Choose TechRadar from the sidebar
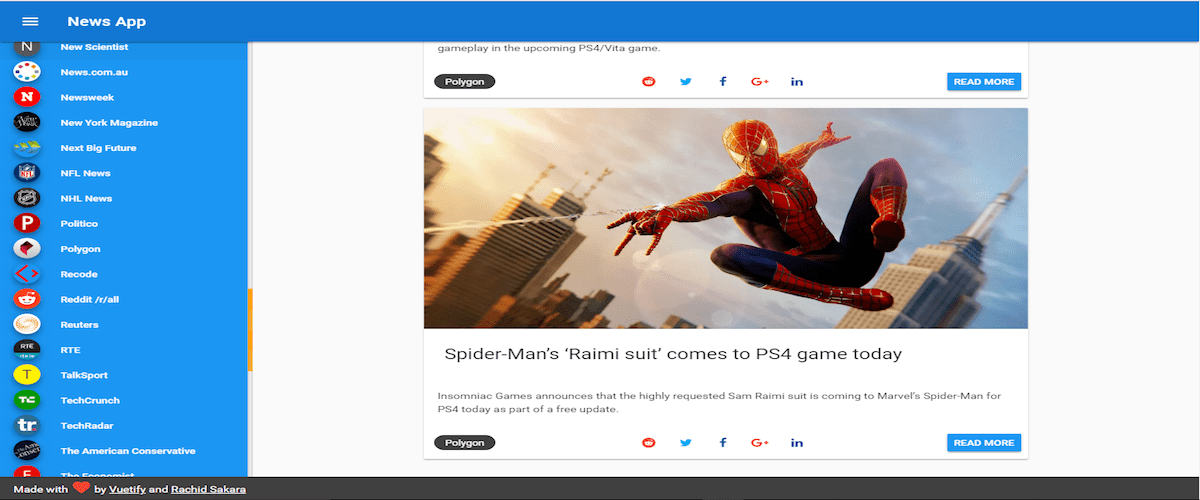 (86, 425)
